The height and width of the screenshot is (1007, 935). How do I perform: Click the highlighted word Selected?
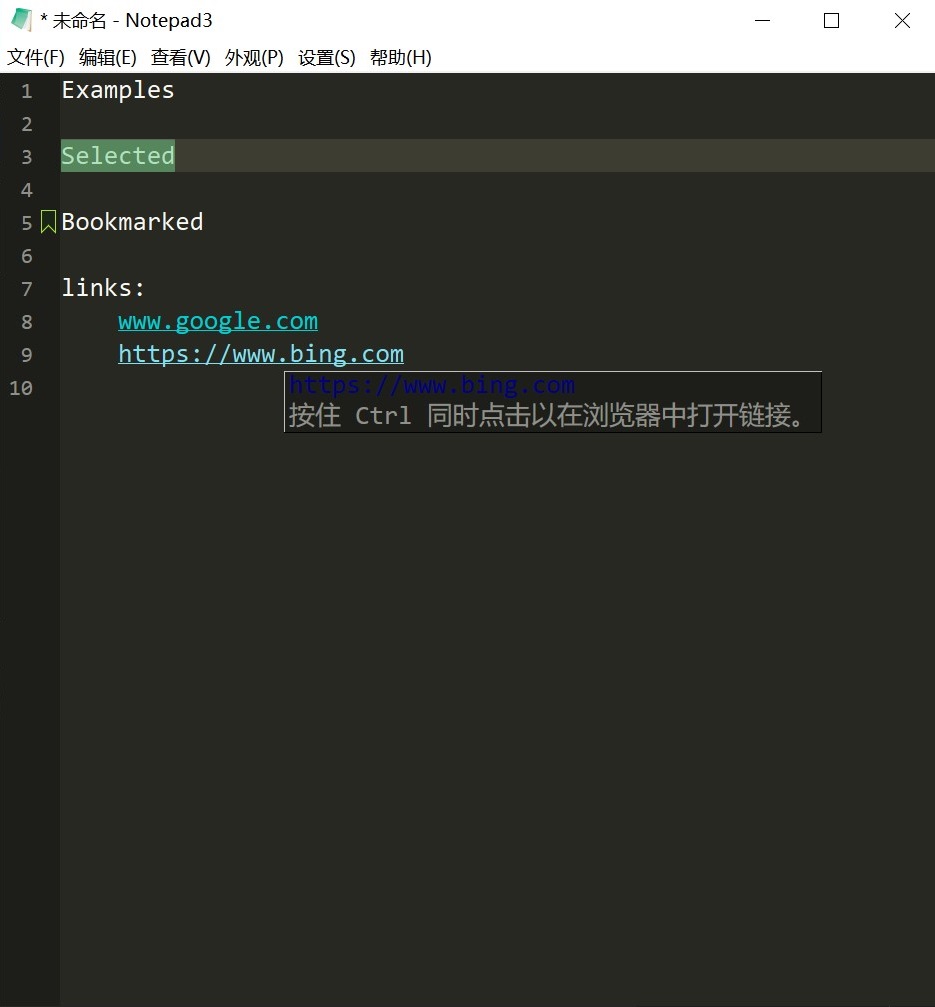tap(117, 156)
